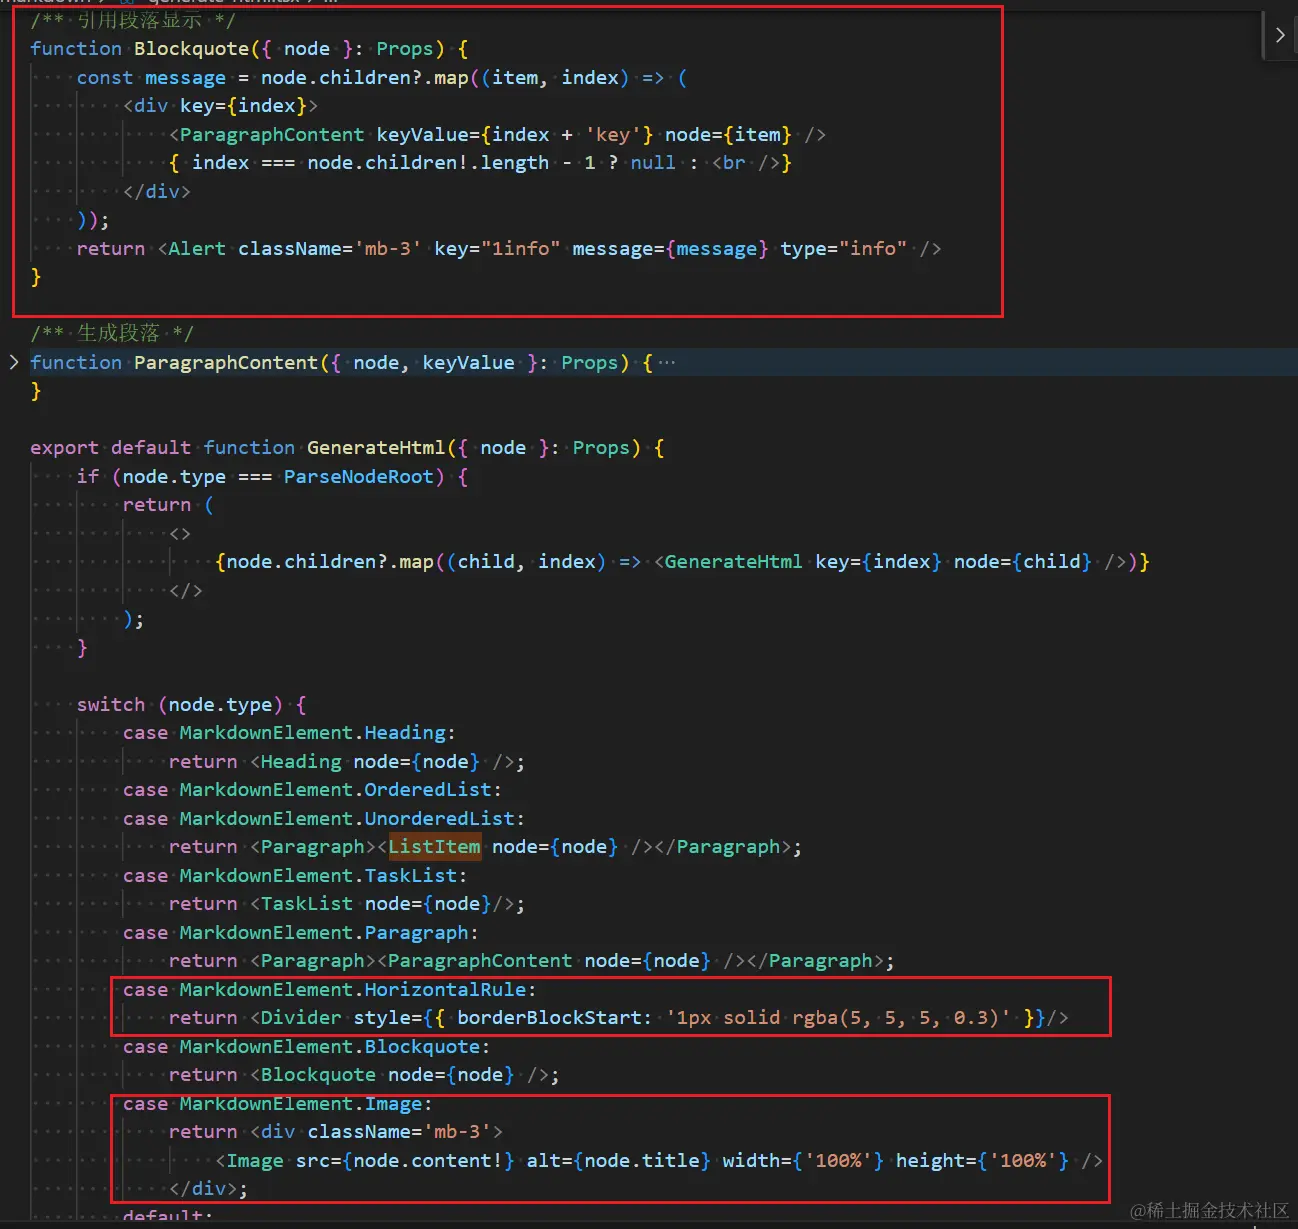Click the TaskList component tag in return

[x=307, y=904]
